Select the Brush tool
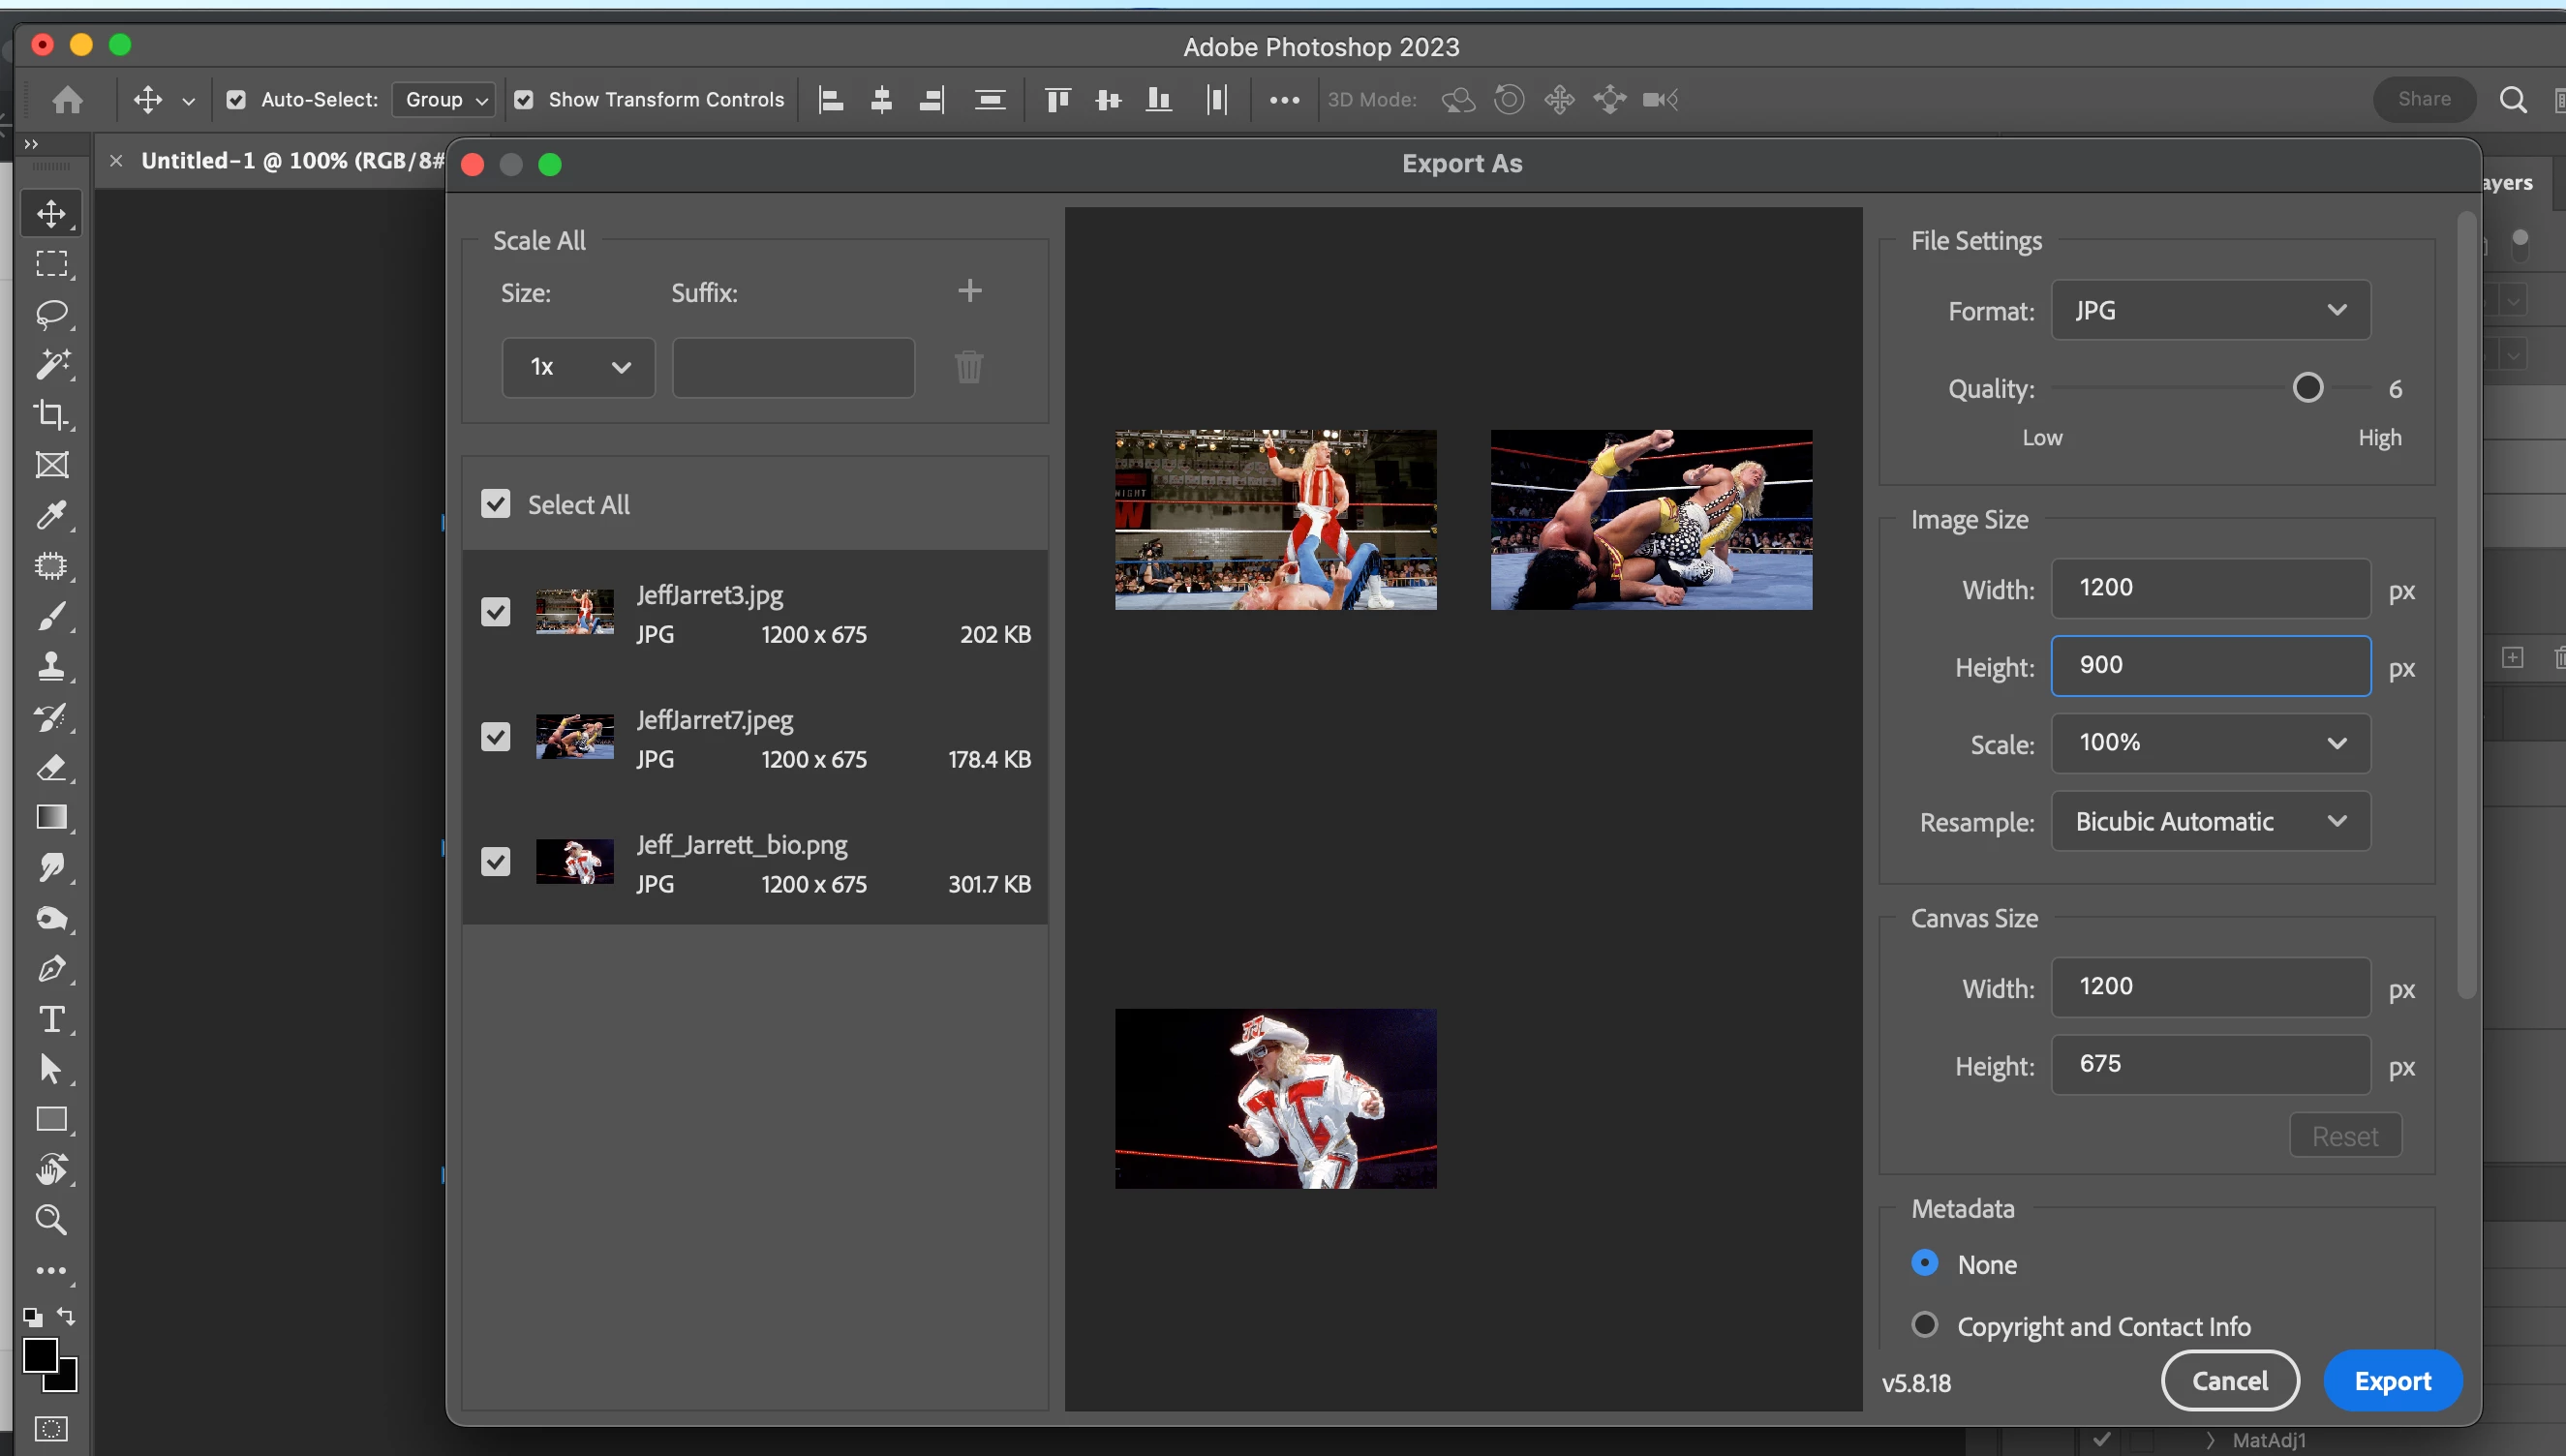2566x1456 pixels. tap(51, 616)
